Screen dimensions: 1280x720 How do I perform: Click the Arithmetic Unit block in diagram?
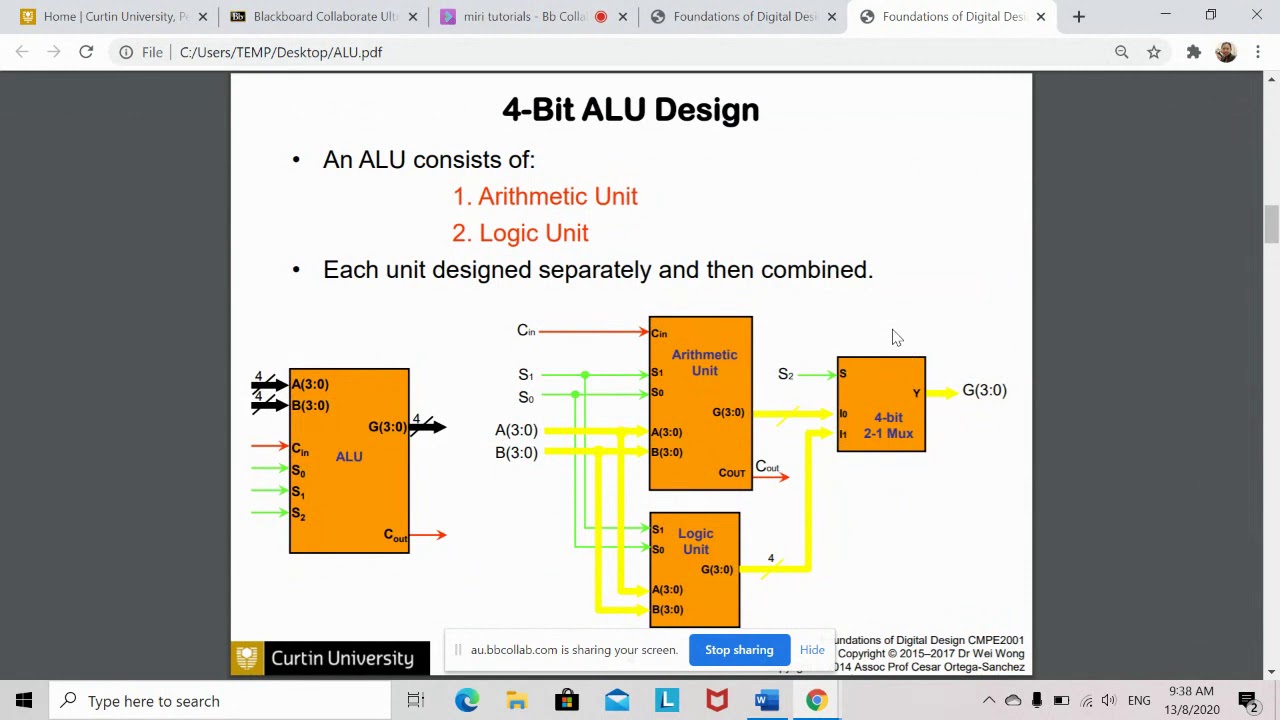coord(700,404)
